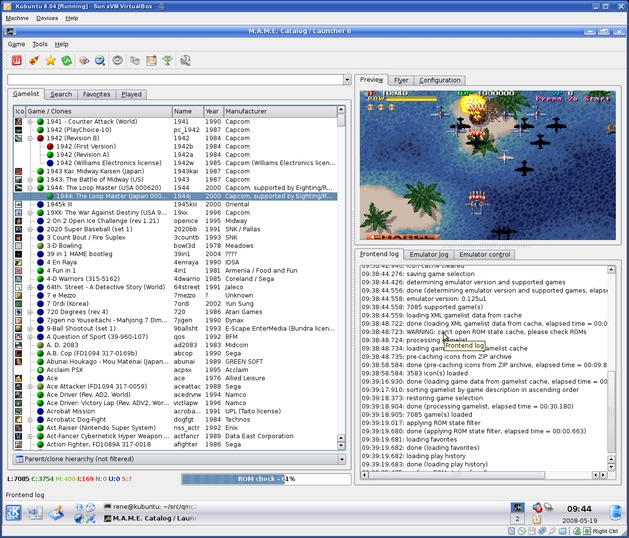Click the yellow star favorites toolbar icon
629x538 pixels.
51,61
